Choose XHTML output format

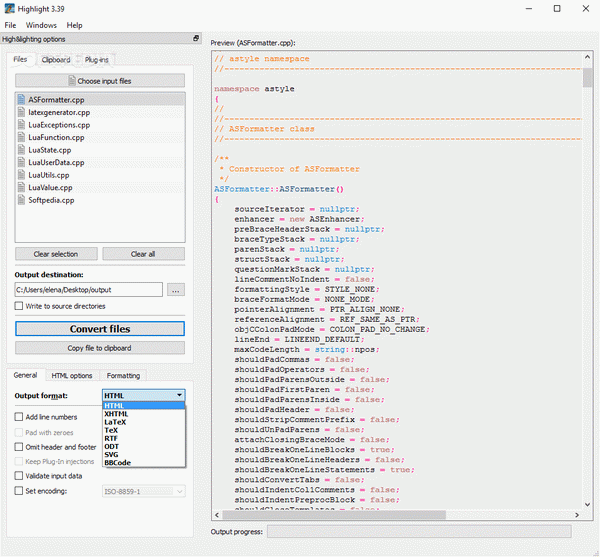[x=144, y=414]
